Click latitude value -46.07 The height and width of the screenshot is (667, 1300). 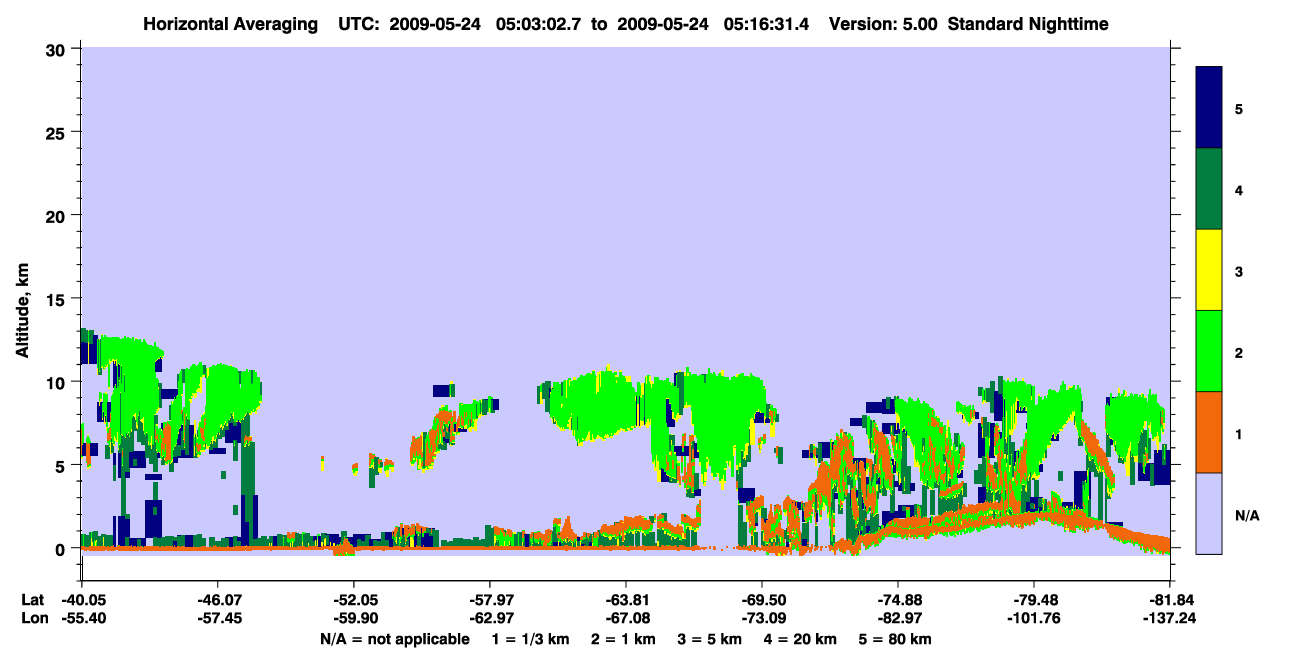pyautogui.click(x=217, y=599)
